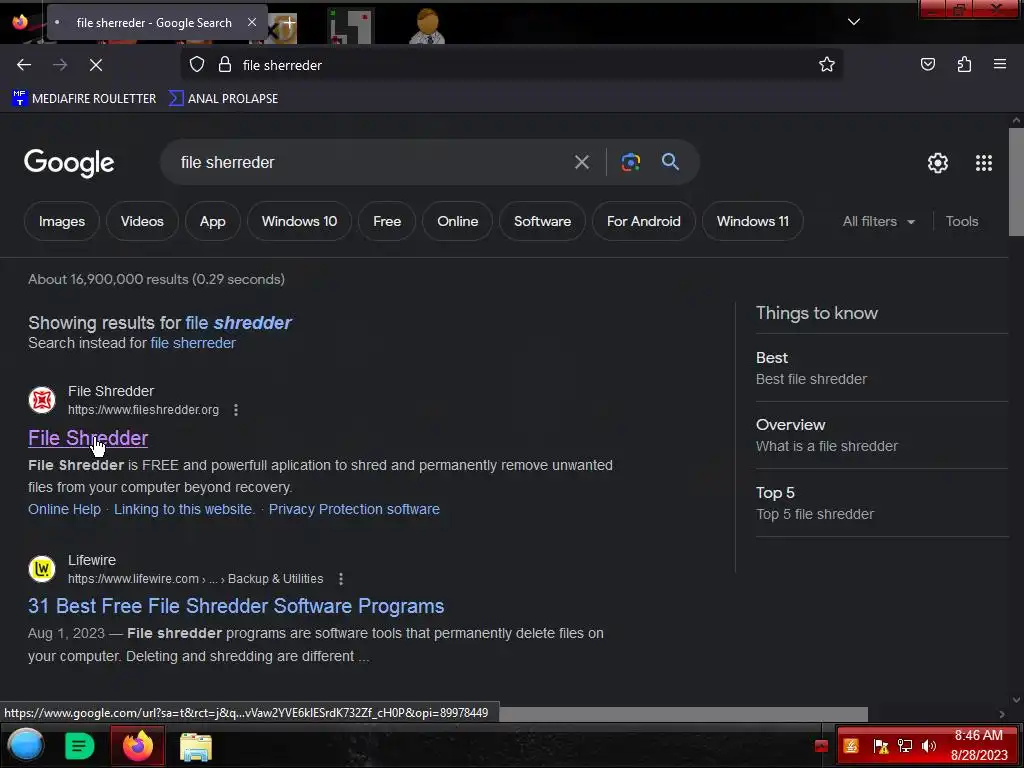This screenshot has width=1024, height=768.
Task: Open the MEDIAFIRE ROULETTER bookmark
Action: point(84,99)
